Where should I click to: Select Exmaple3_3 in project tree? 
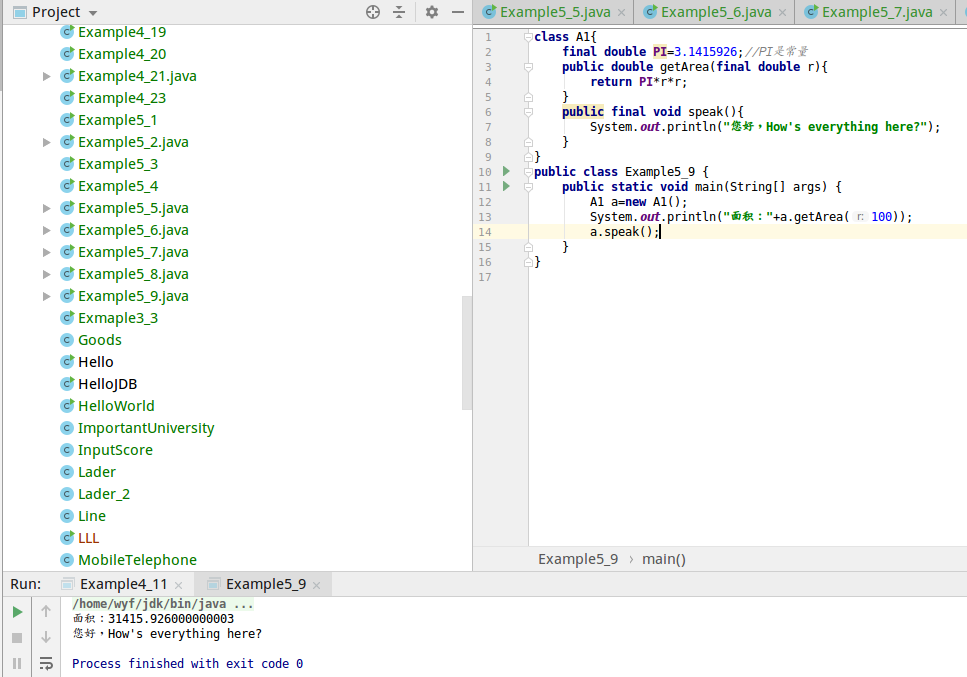pos(118,318)
